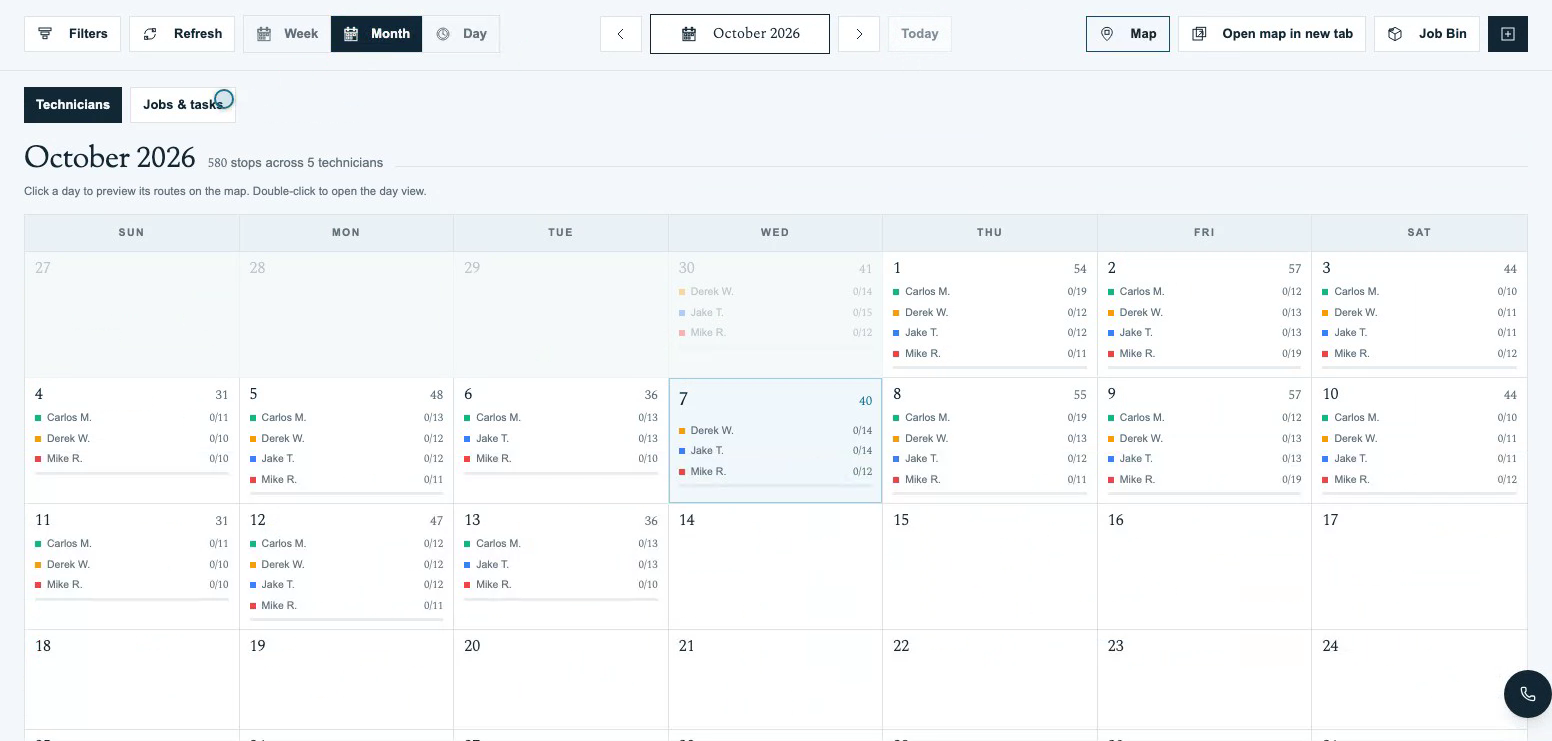
Task: Refresh the schedule data
Action: pos(182,33)
